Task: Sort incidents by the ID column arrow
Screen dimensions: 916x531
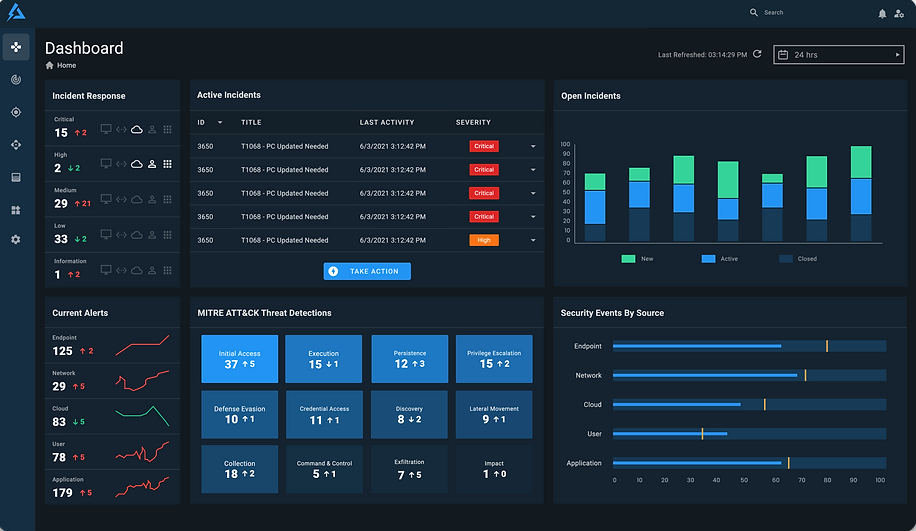Action: [220, 123]
